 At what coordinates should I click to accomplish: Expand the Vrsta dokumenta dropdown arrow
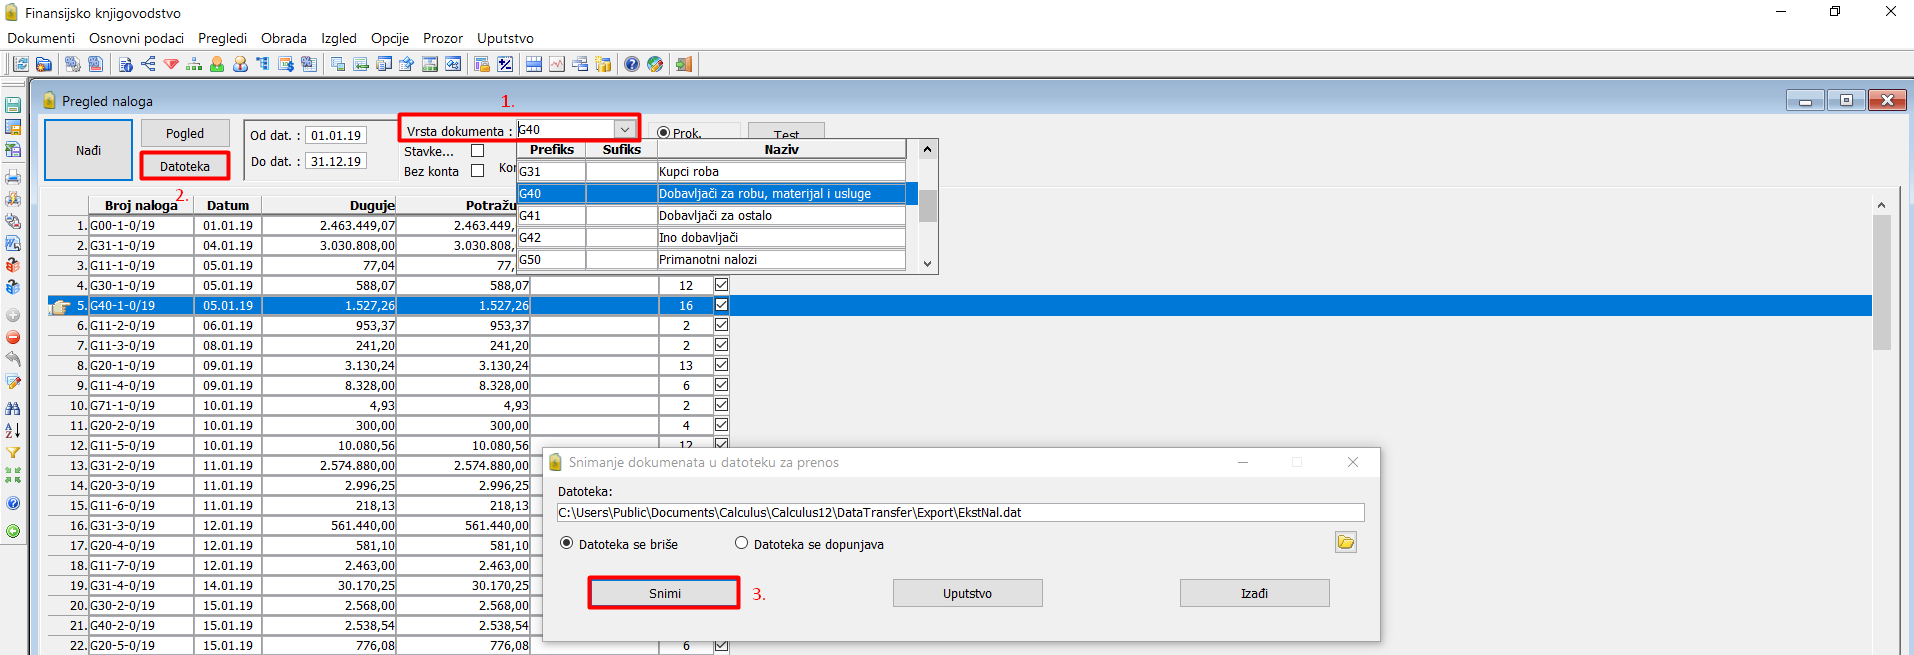tap(625, 129)
